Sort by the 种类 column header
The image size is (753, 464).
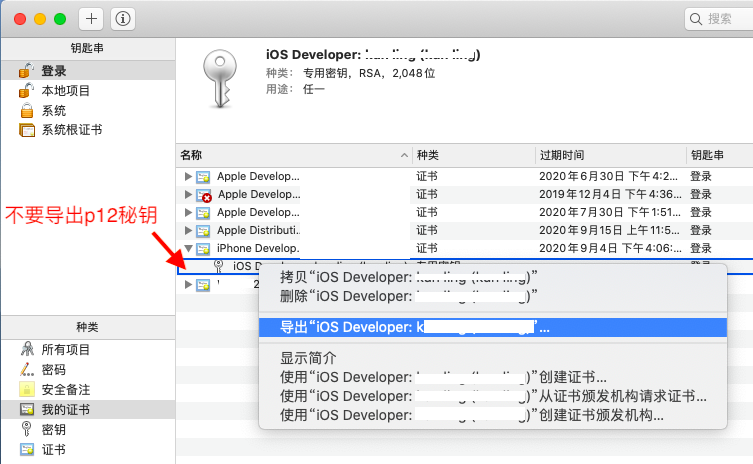pos(474,155)
